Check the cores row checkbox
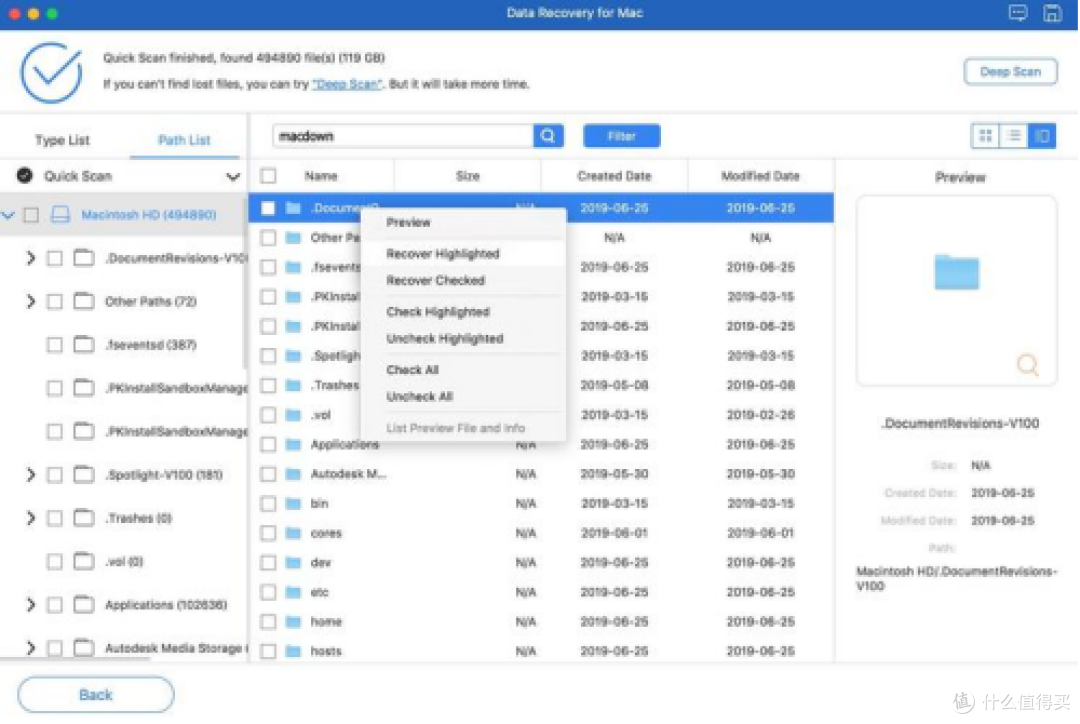The height and width of the screenshot is (724, 1080). (269, 533)
